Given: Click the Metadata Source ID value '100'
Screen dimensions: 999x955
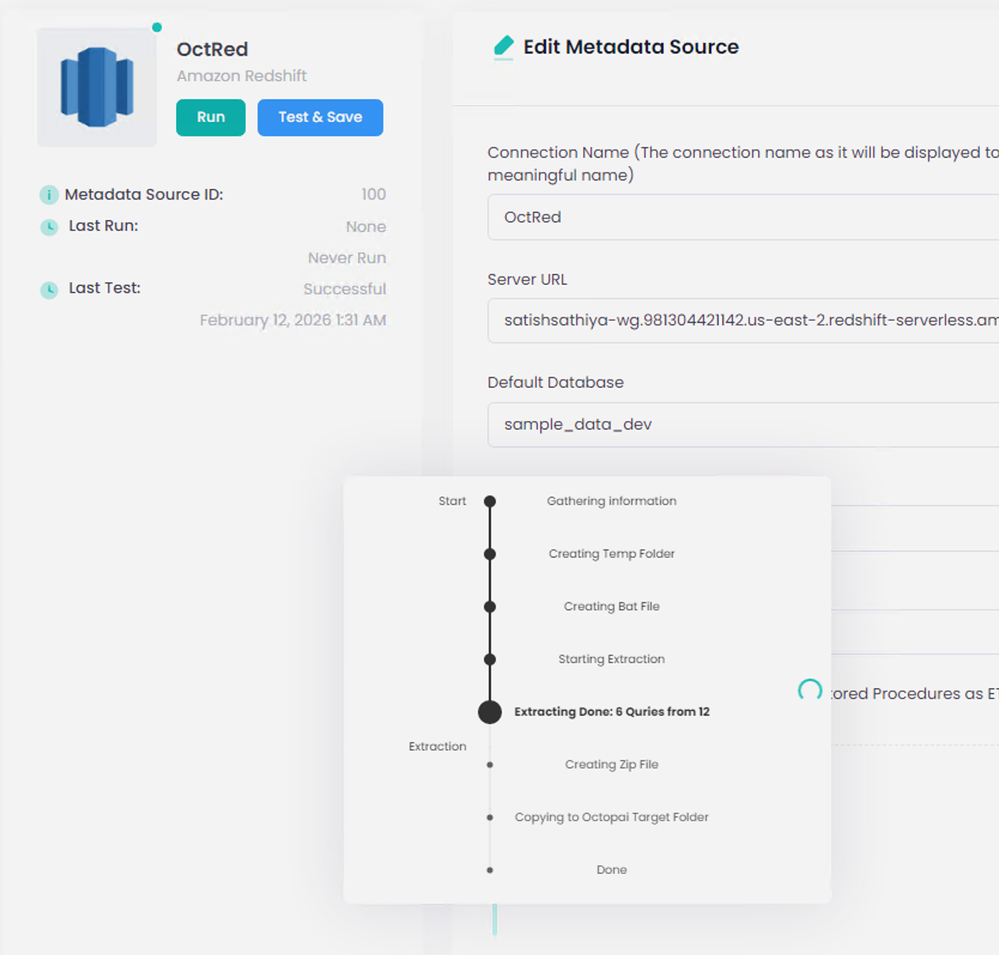Looking at the screenshot, I should pos(374,194).
